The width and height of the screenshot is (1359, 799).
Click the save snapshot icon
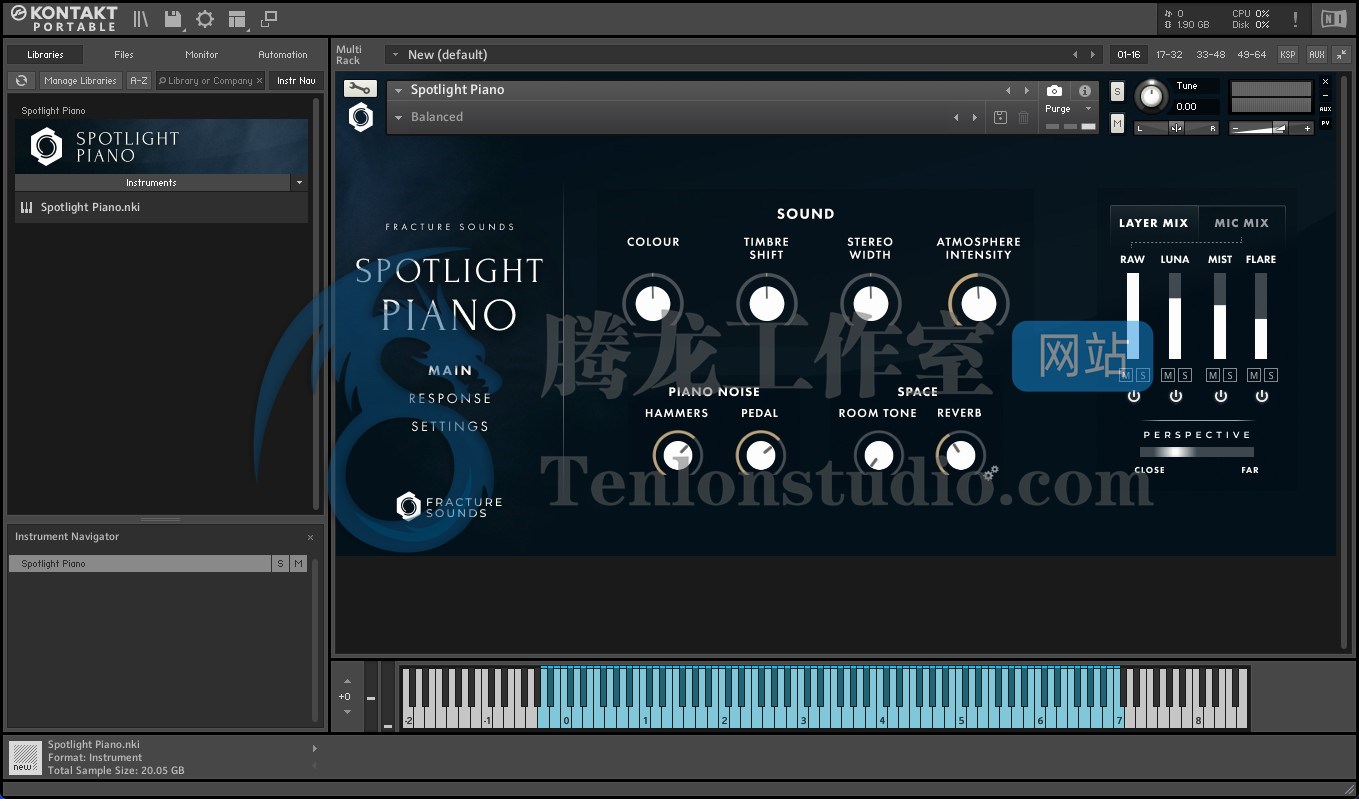coord(1000,117)
